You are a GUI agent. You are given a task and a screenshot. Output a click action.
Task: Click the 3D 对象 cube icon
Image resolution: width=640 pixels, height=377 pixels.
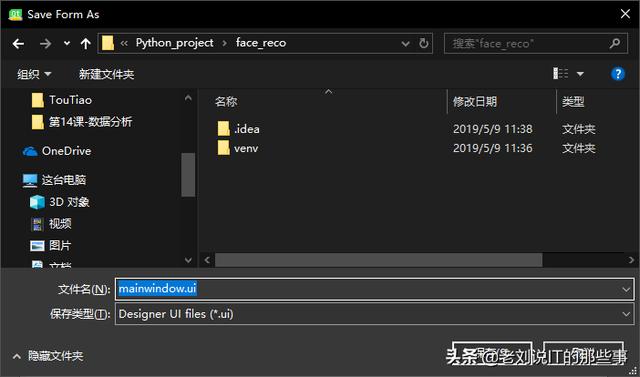tap(37, 202)
